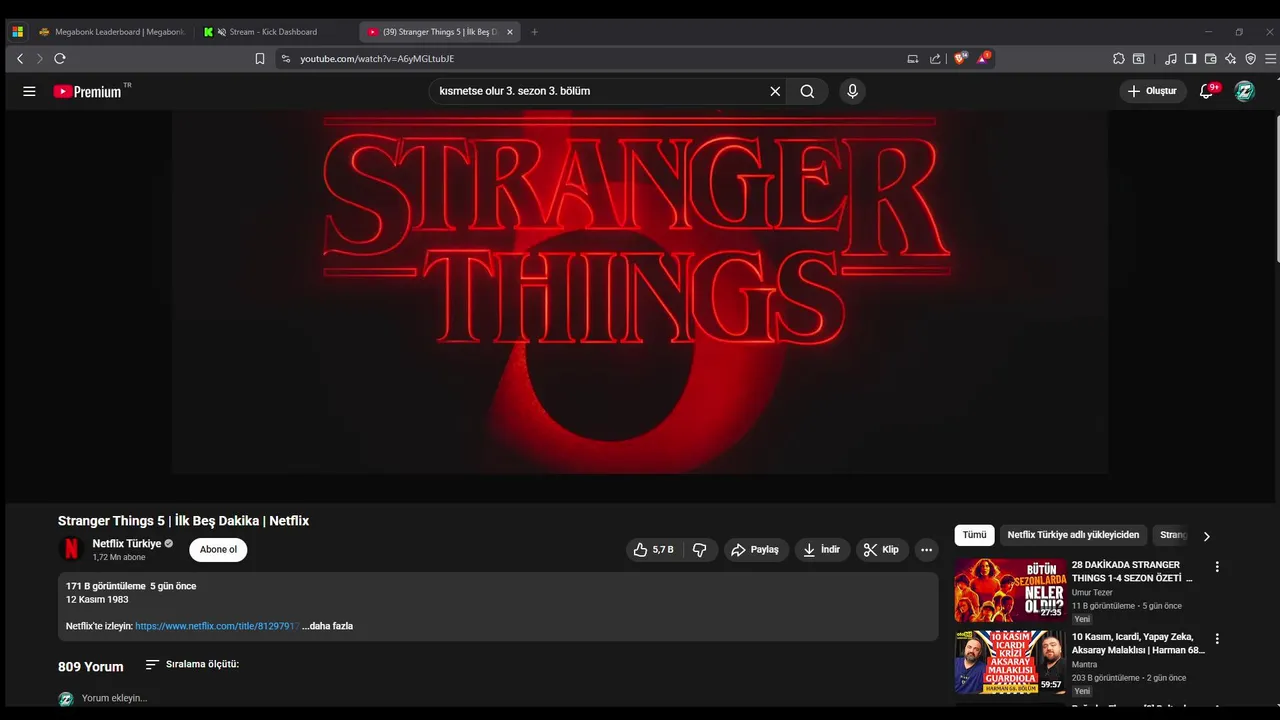Open Sıralama ölçütü sort dropdown
1280x720 pixels.
click(x=192, y=664)
